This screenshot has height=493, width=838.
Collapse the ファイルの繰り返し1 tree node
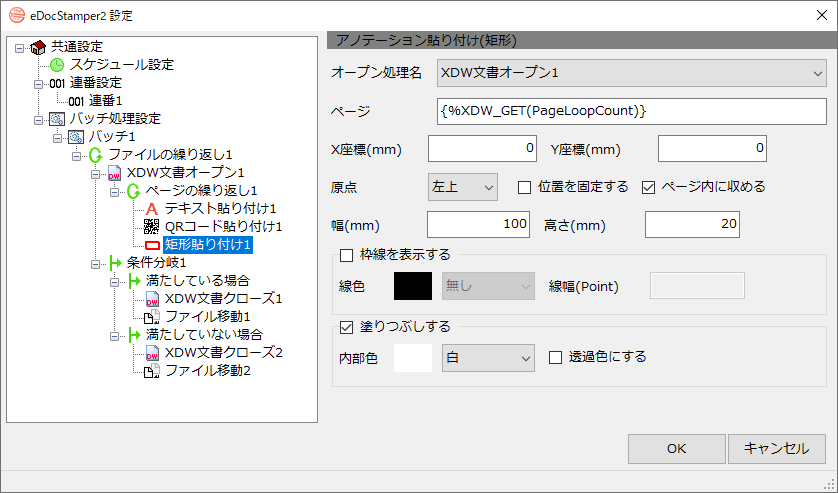click(x=76, y=156)
